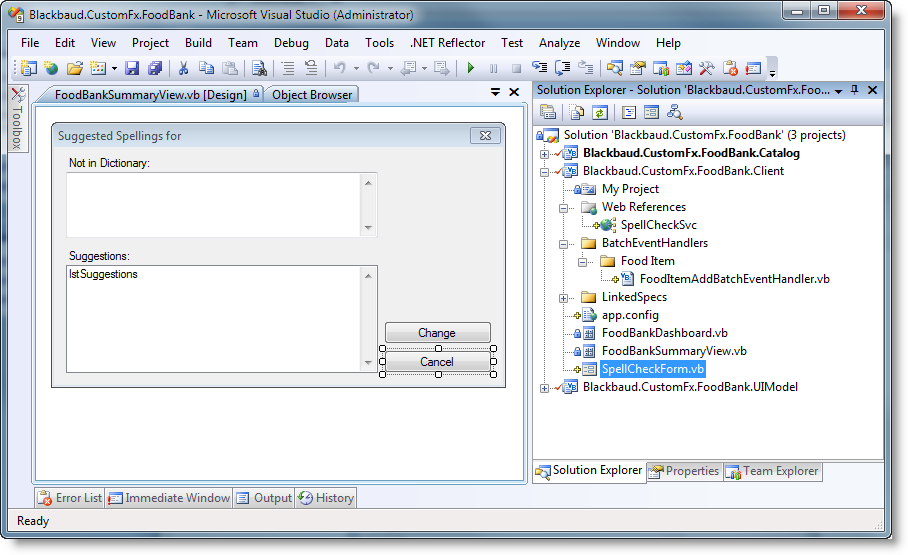908x555 pixels.
Task: Open the File menu
Action: (x=30, y=43)
